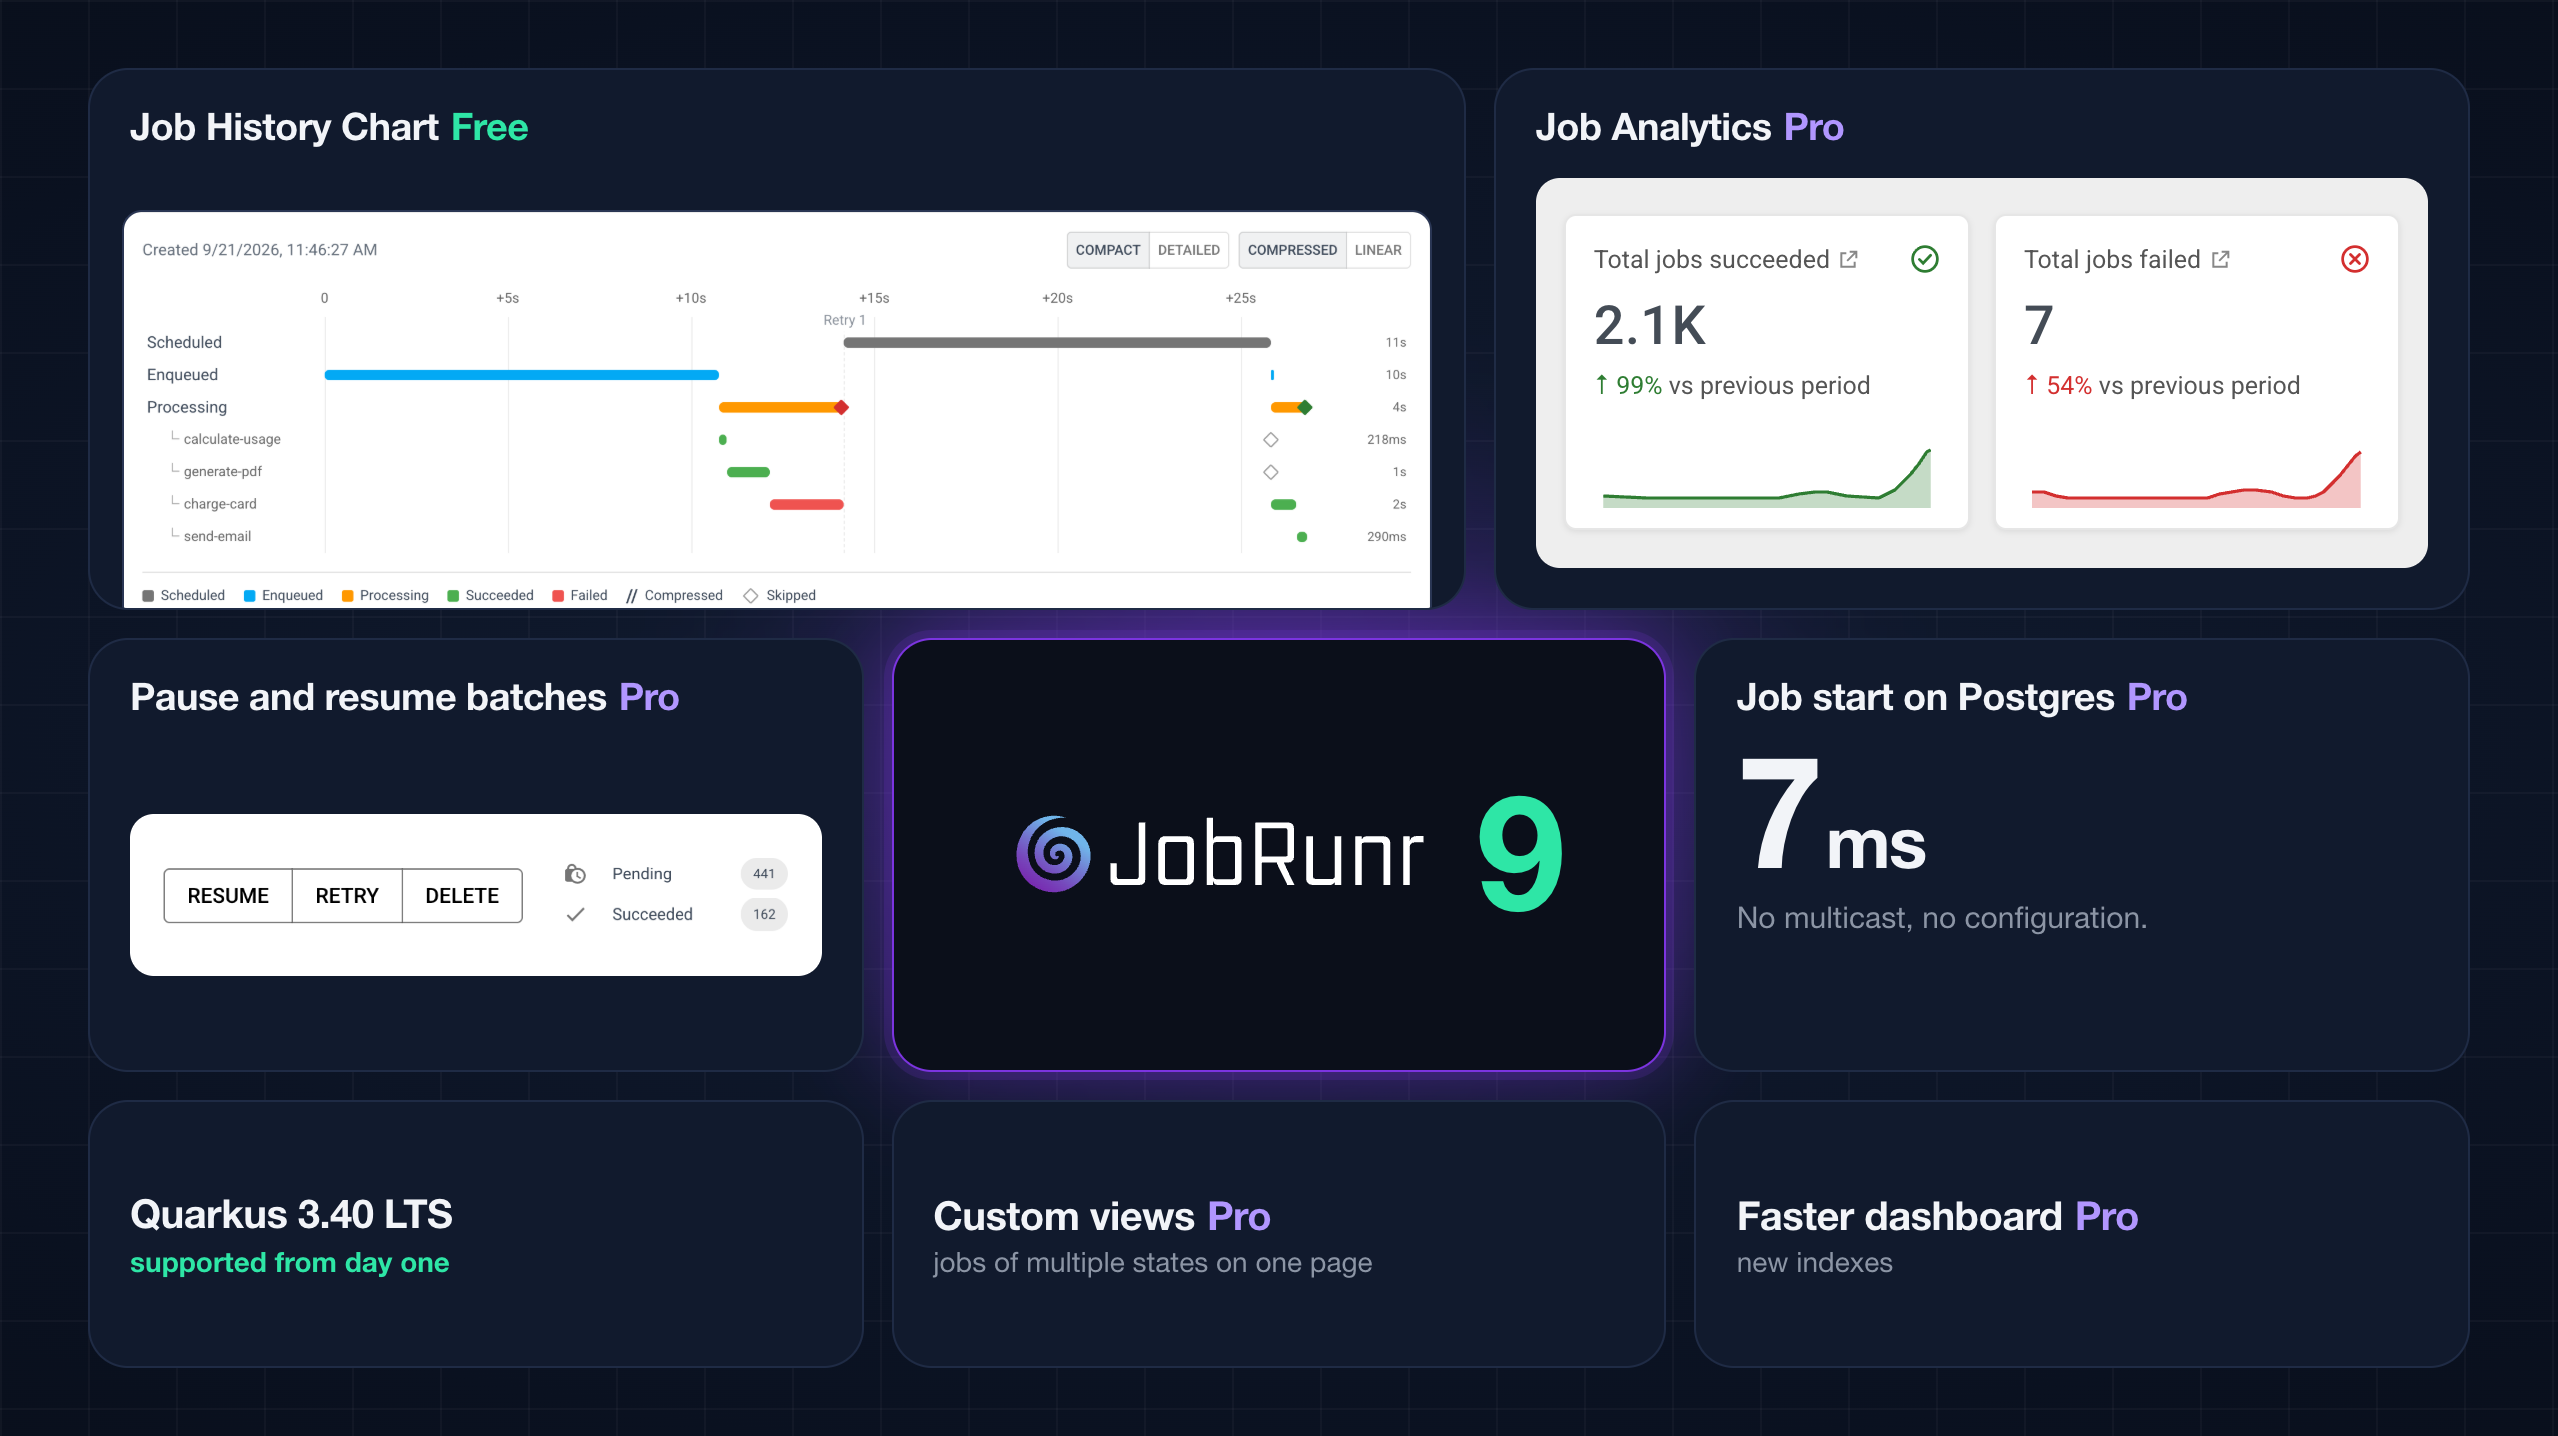Click 'supported from day one' text
The image size is (2558, 1436).
click(289, 1263)
